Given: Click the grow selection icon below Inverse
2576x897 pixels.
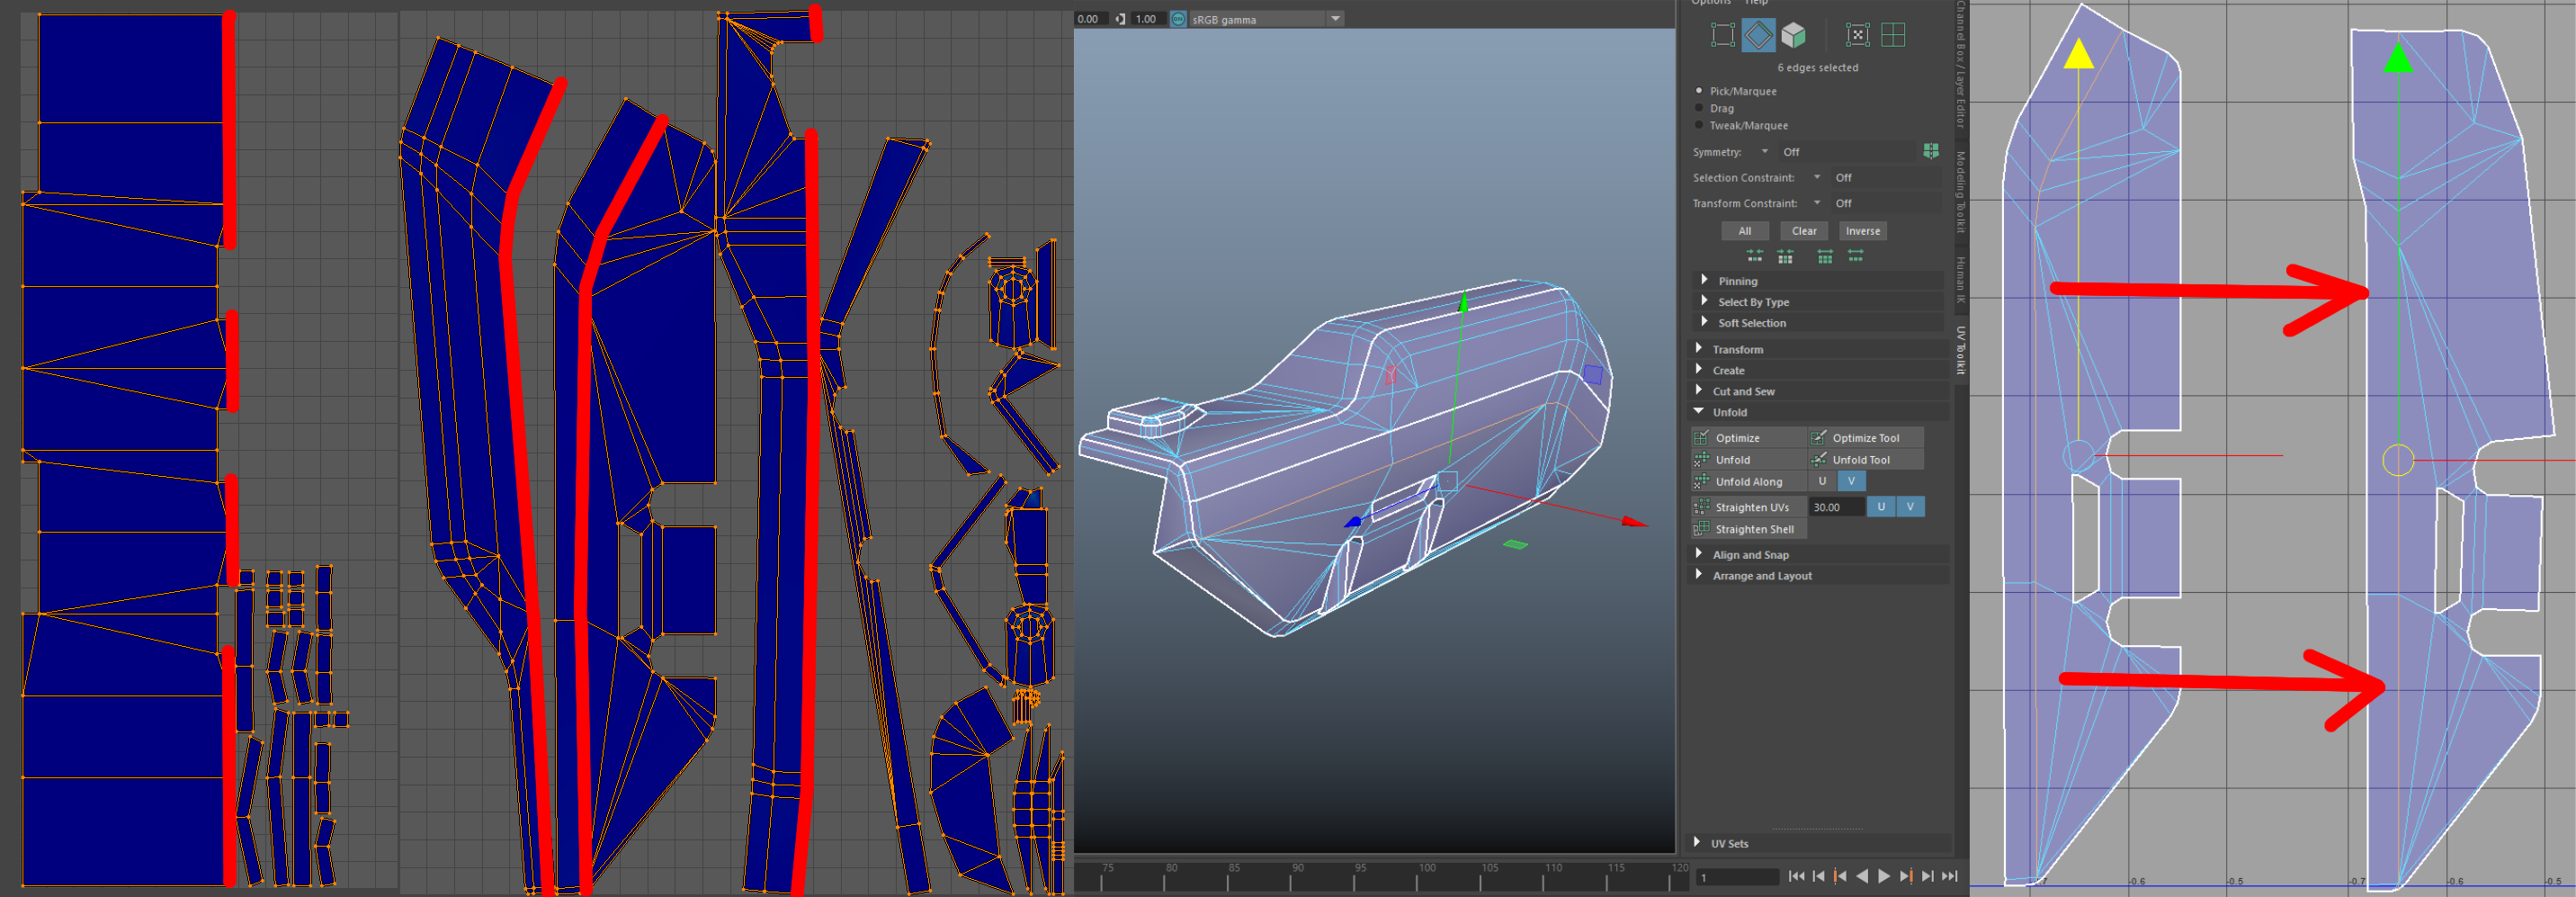Looking at the screenshot, I should coord(1825,257).
